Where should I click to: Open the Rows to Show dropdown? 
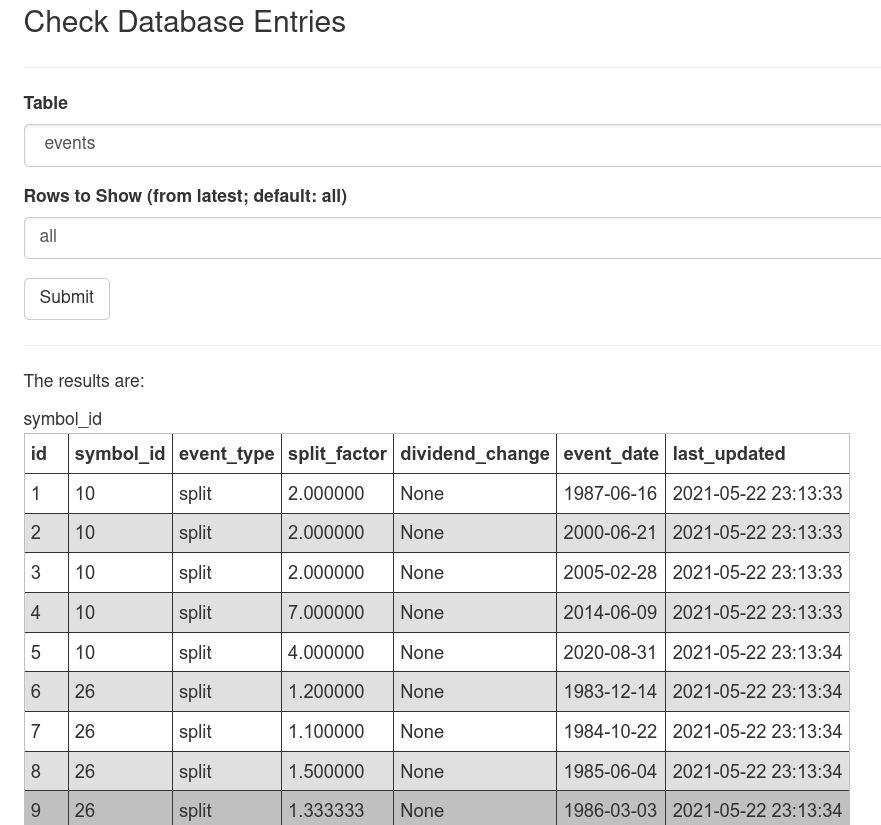[452, 237]
